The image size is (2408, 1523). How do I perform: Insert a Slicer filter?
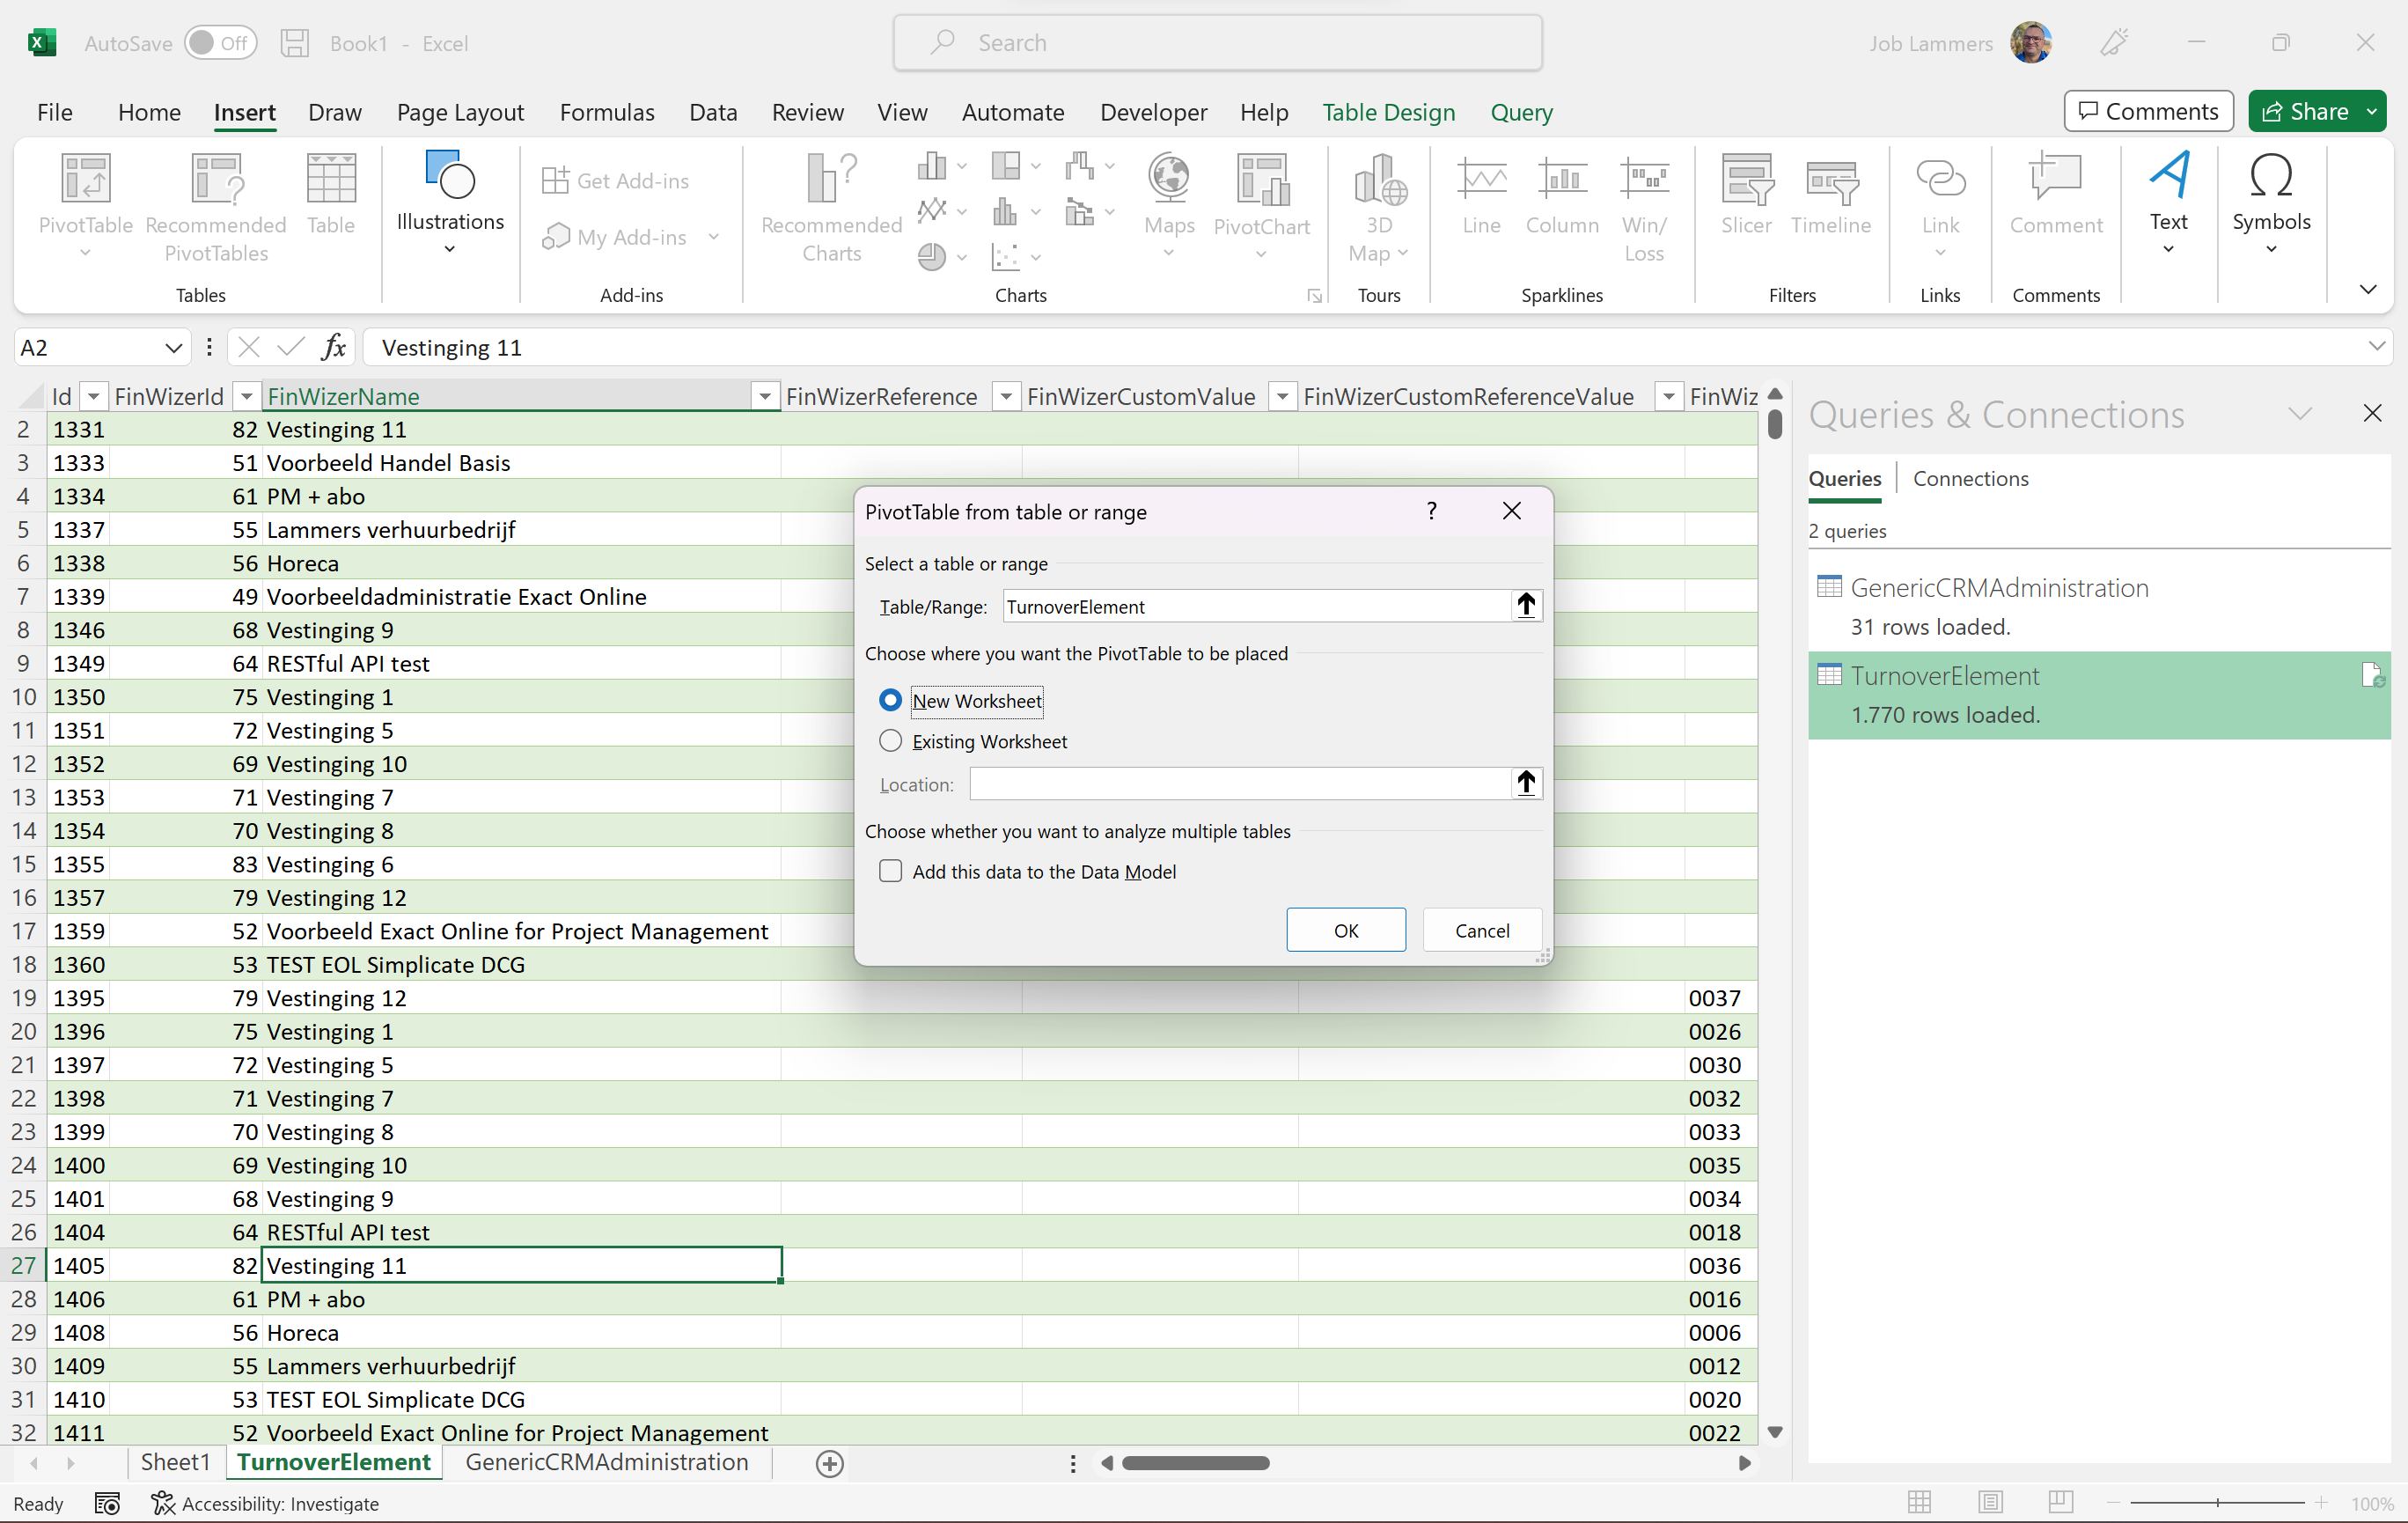pos(1746,194)
